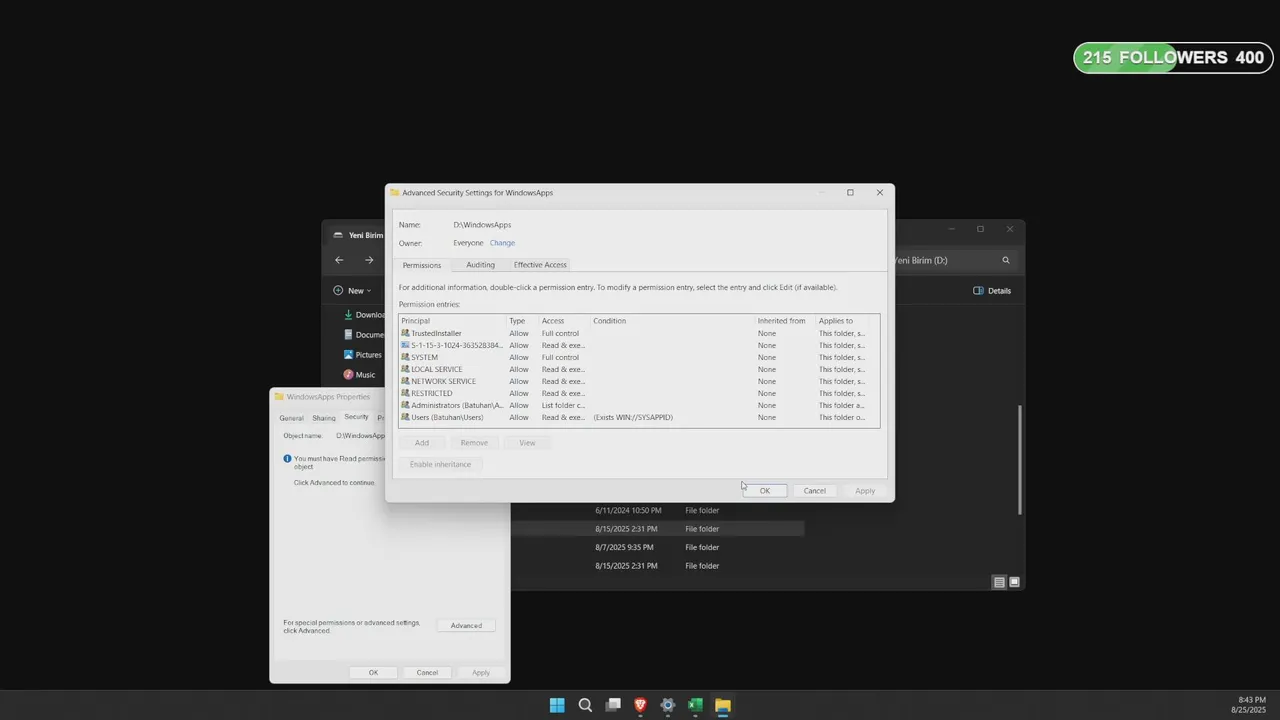Click Apply in WindowsApps Properties
This screenshot has width=1280, height=720.
pos(481,672)
